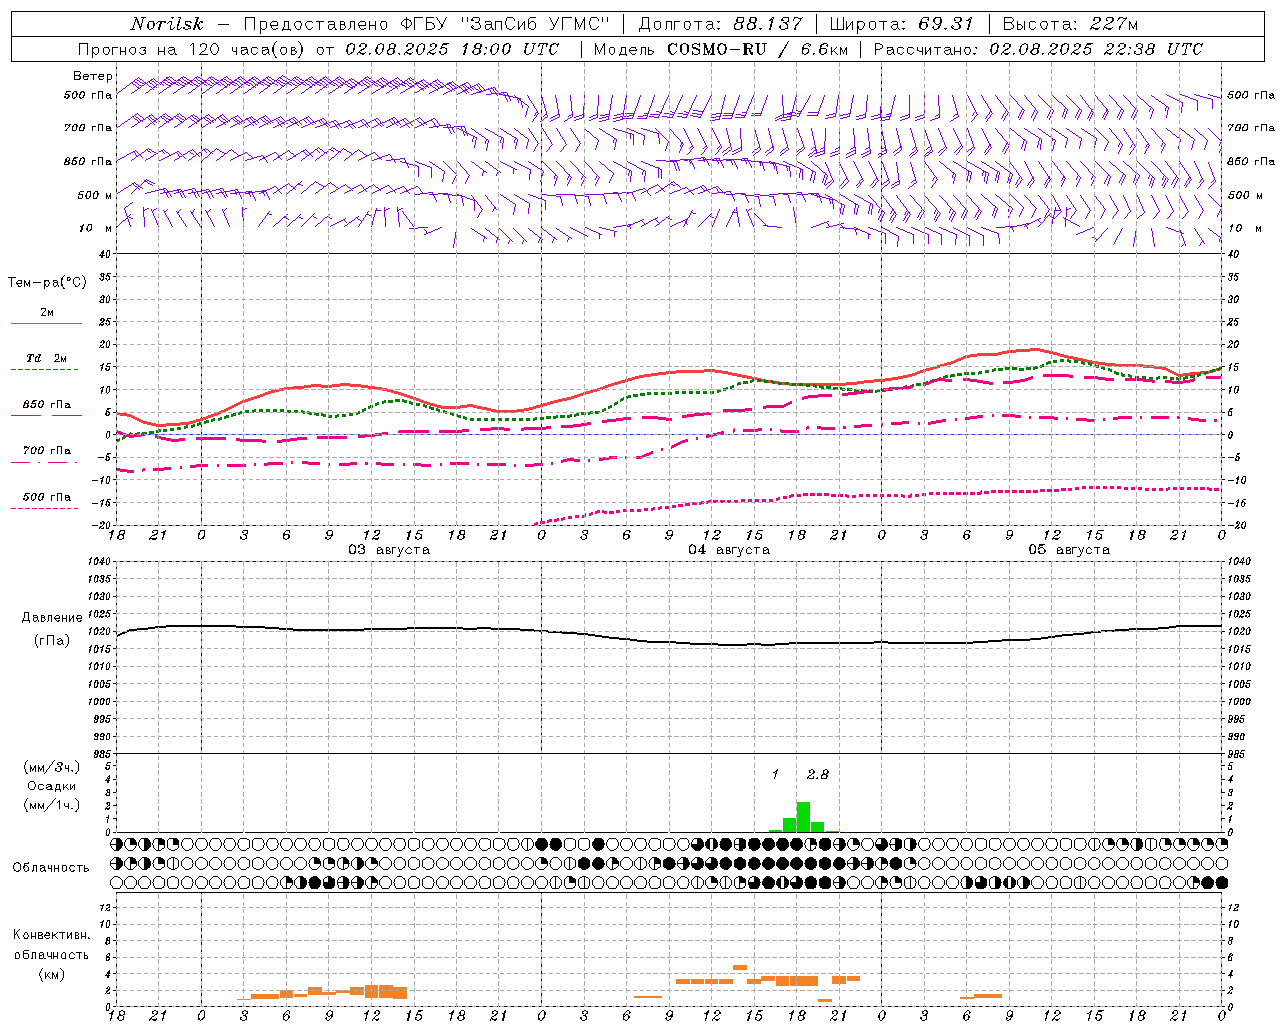1280x1024 pixels.
Task: Click the Td 2м legend entry
Action: tap(46, 358)
